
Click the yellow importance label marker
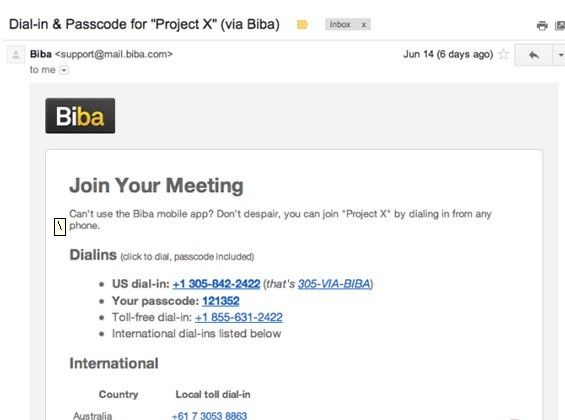tap(302, 24)
